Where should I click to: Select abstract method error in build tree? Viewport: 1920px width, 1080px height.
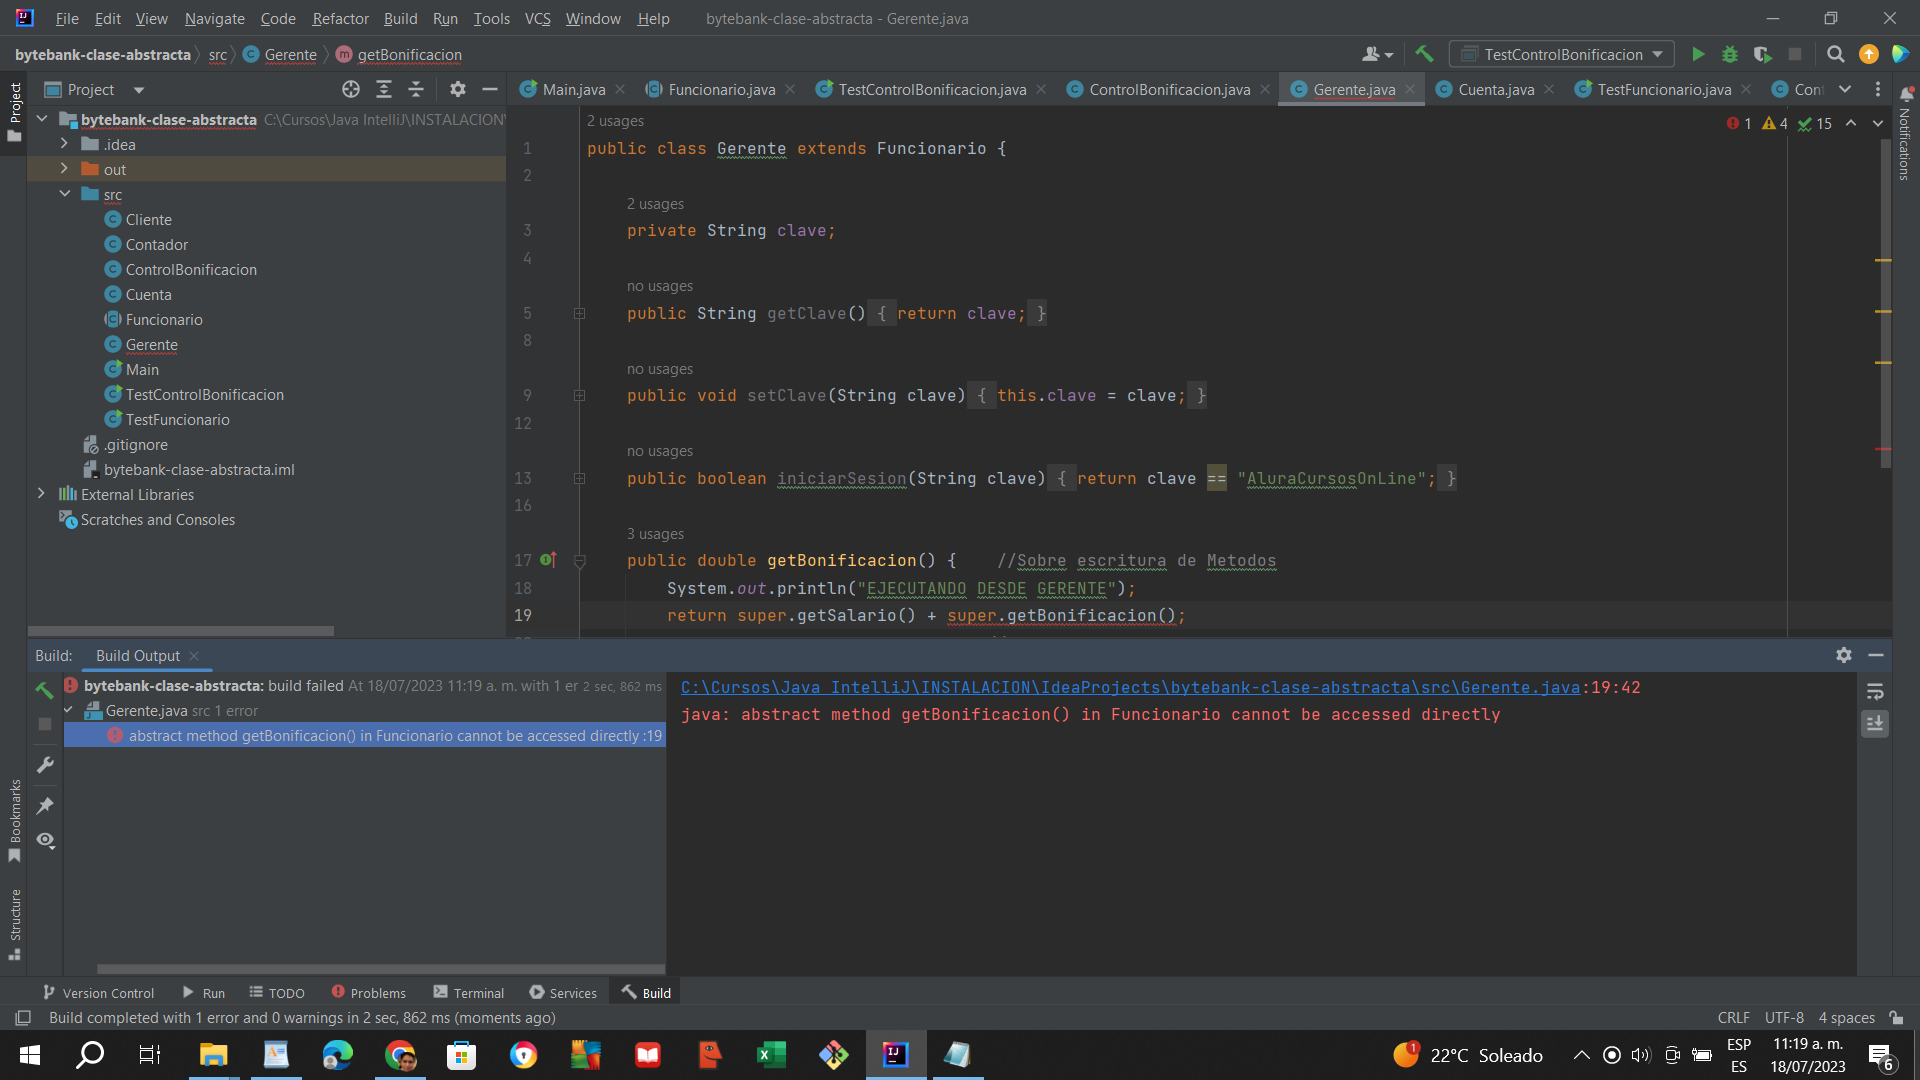(x=365, y=735)
